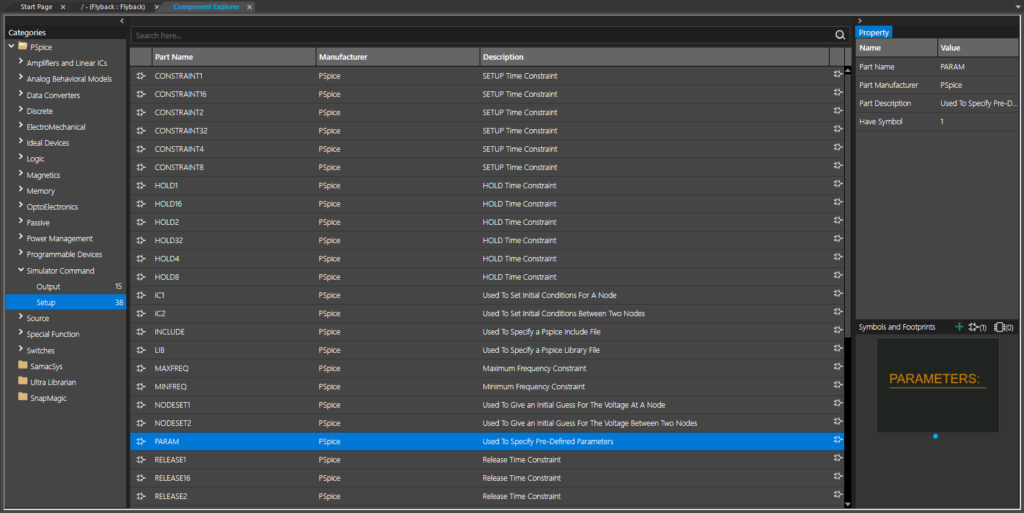
Task: Click the place-part icon at the right of the CONSTRAINT8 row
Action: coord(837,166)
